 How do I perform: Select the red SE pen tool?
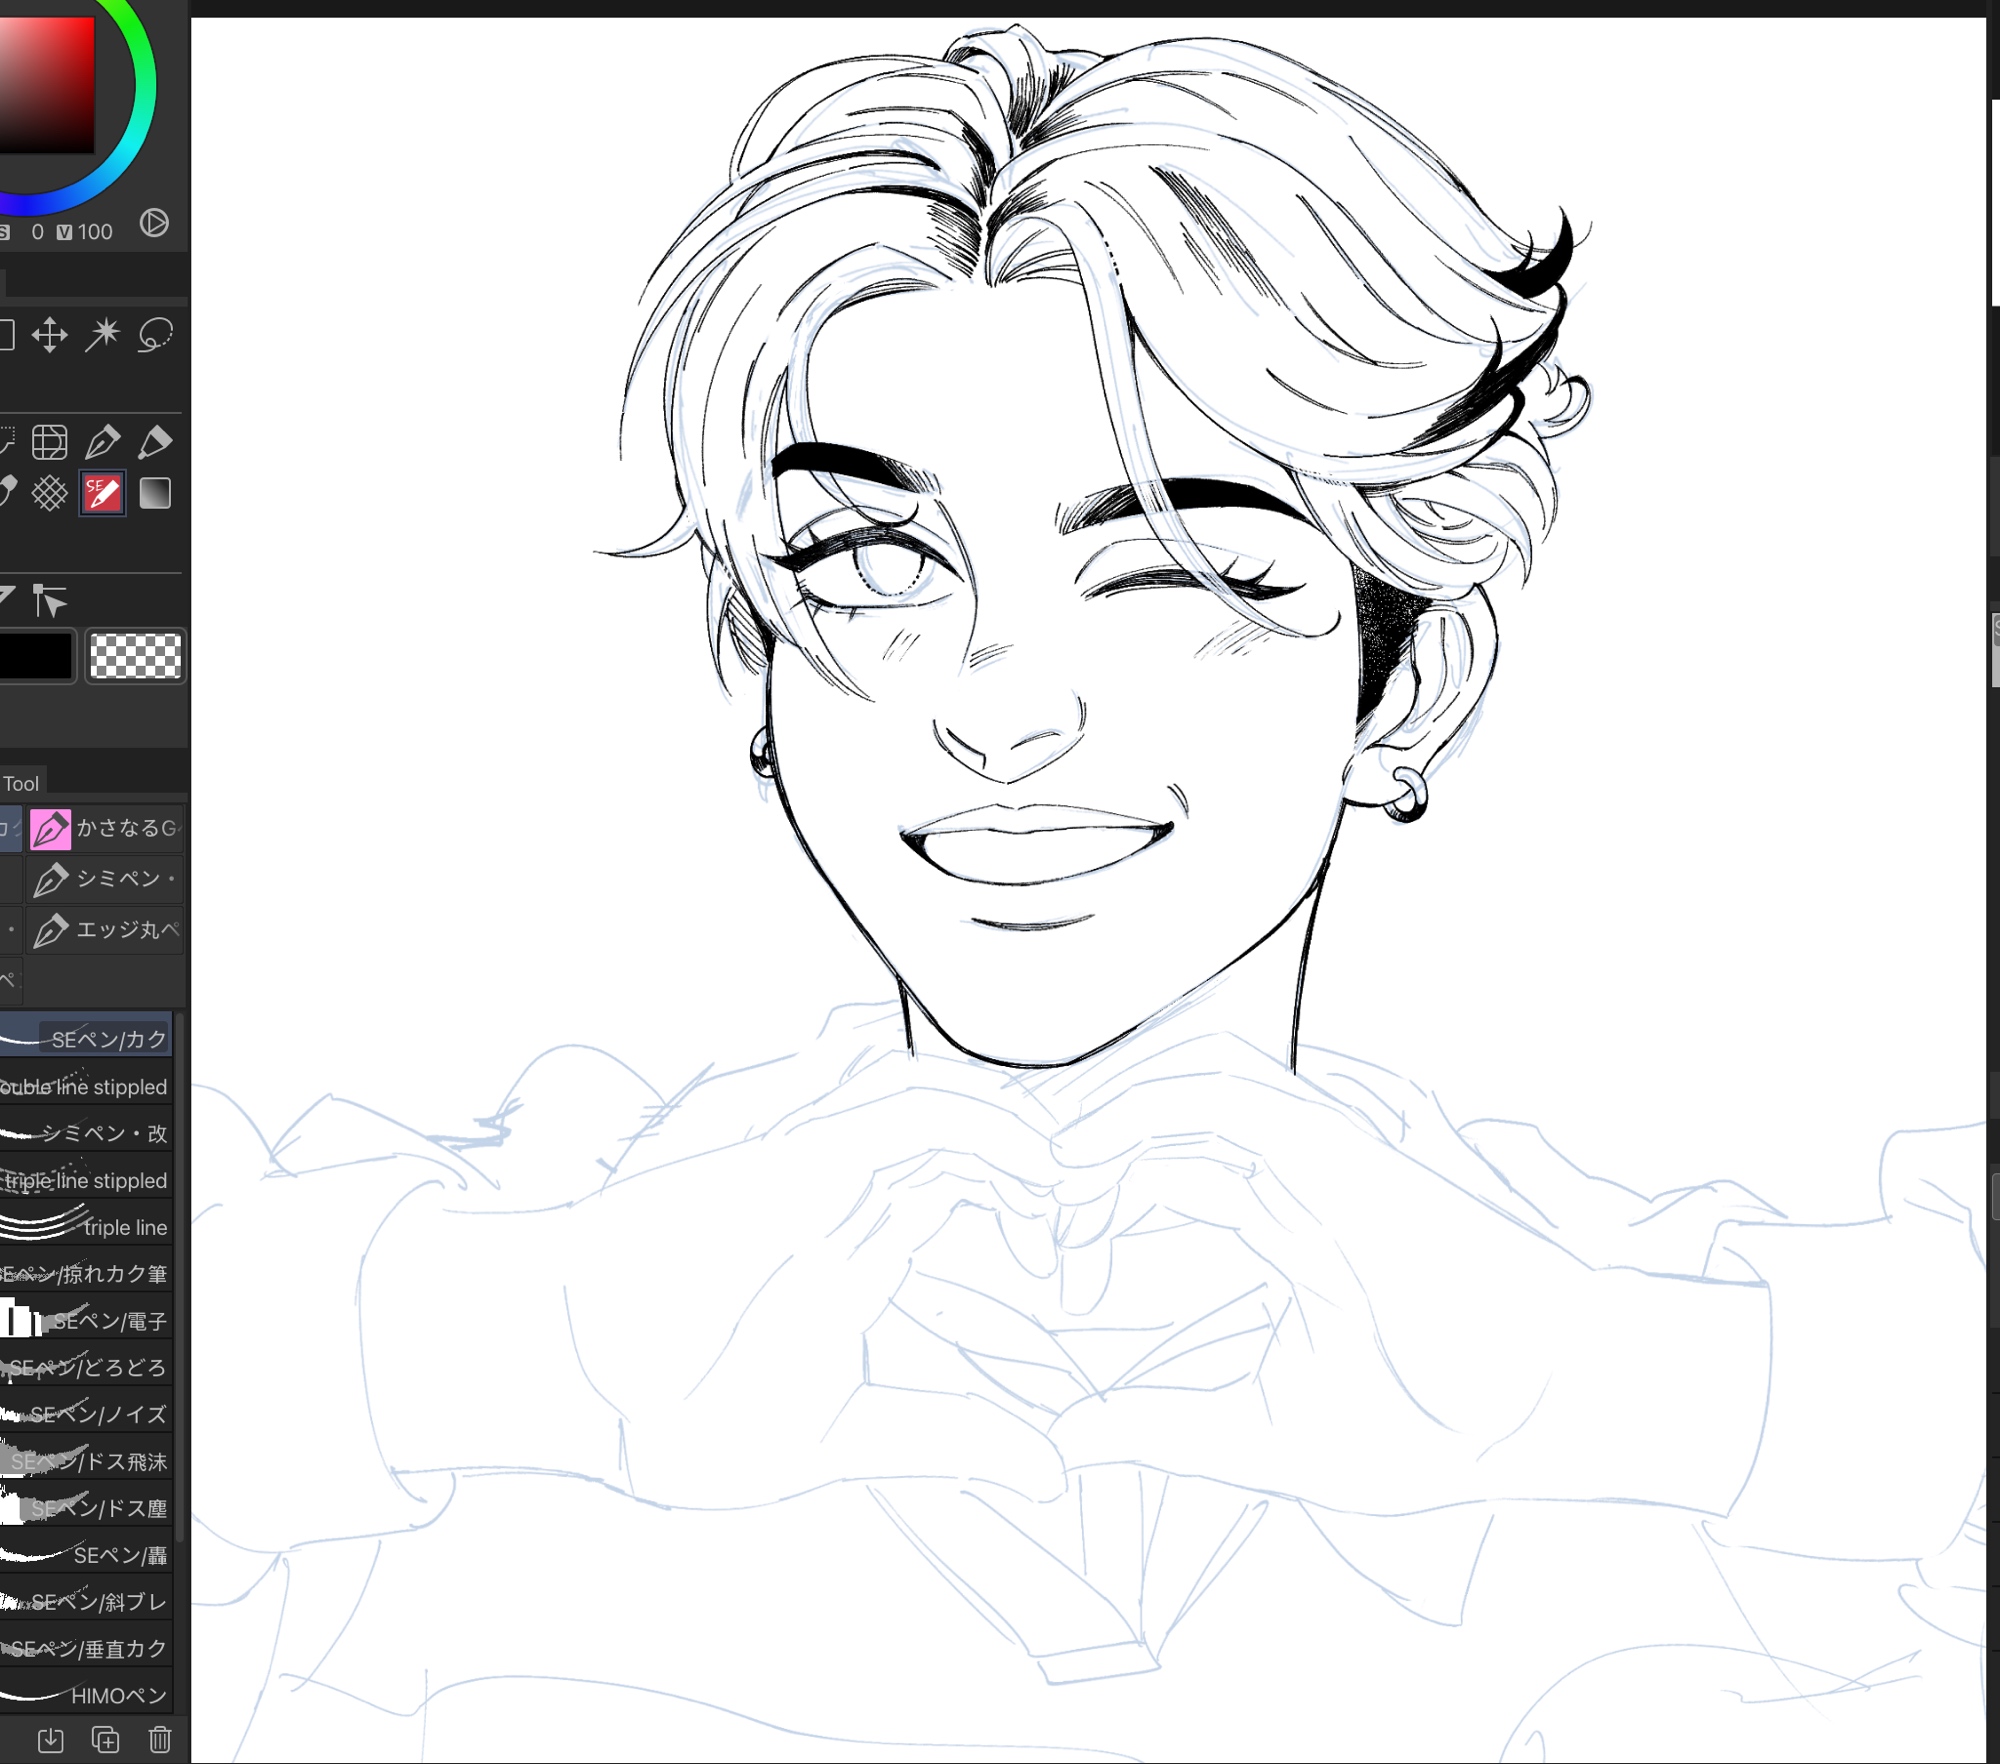(x=102, y=493)
